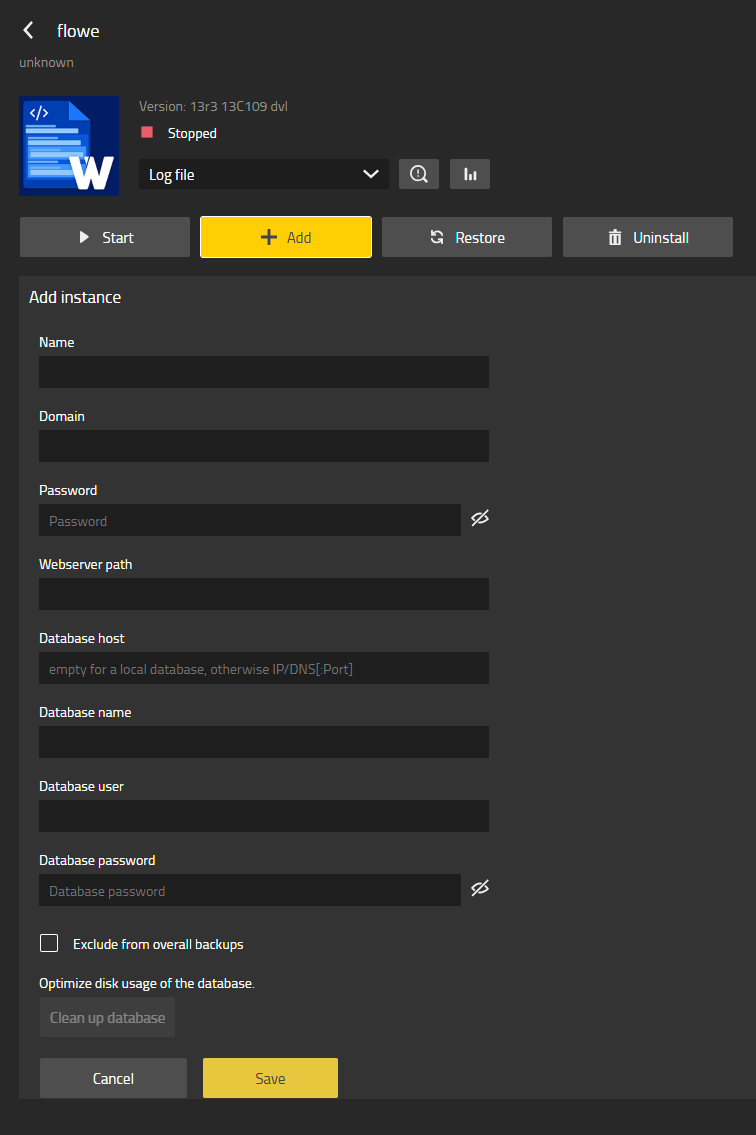Click the red Stopped status indicator
Image resolution: width=756 pixels, height=1135 pixels.
click(x=147, y=133)
